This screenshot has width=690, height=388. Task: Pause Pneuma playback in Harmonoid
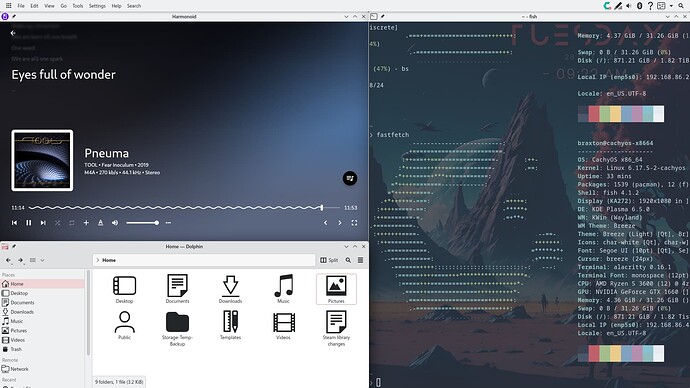coord(29,223)
